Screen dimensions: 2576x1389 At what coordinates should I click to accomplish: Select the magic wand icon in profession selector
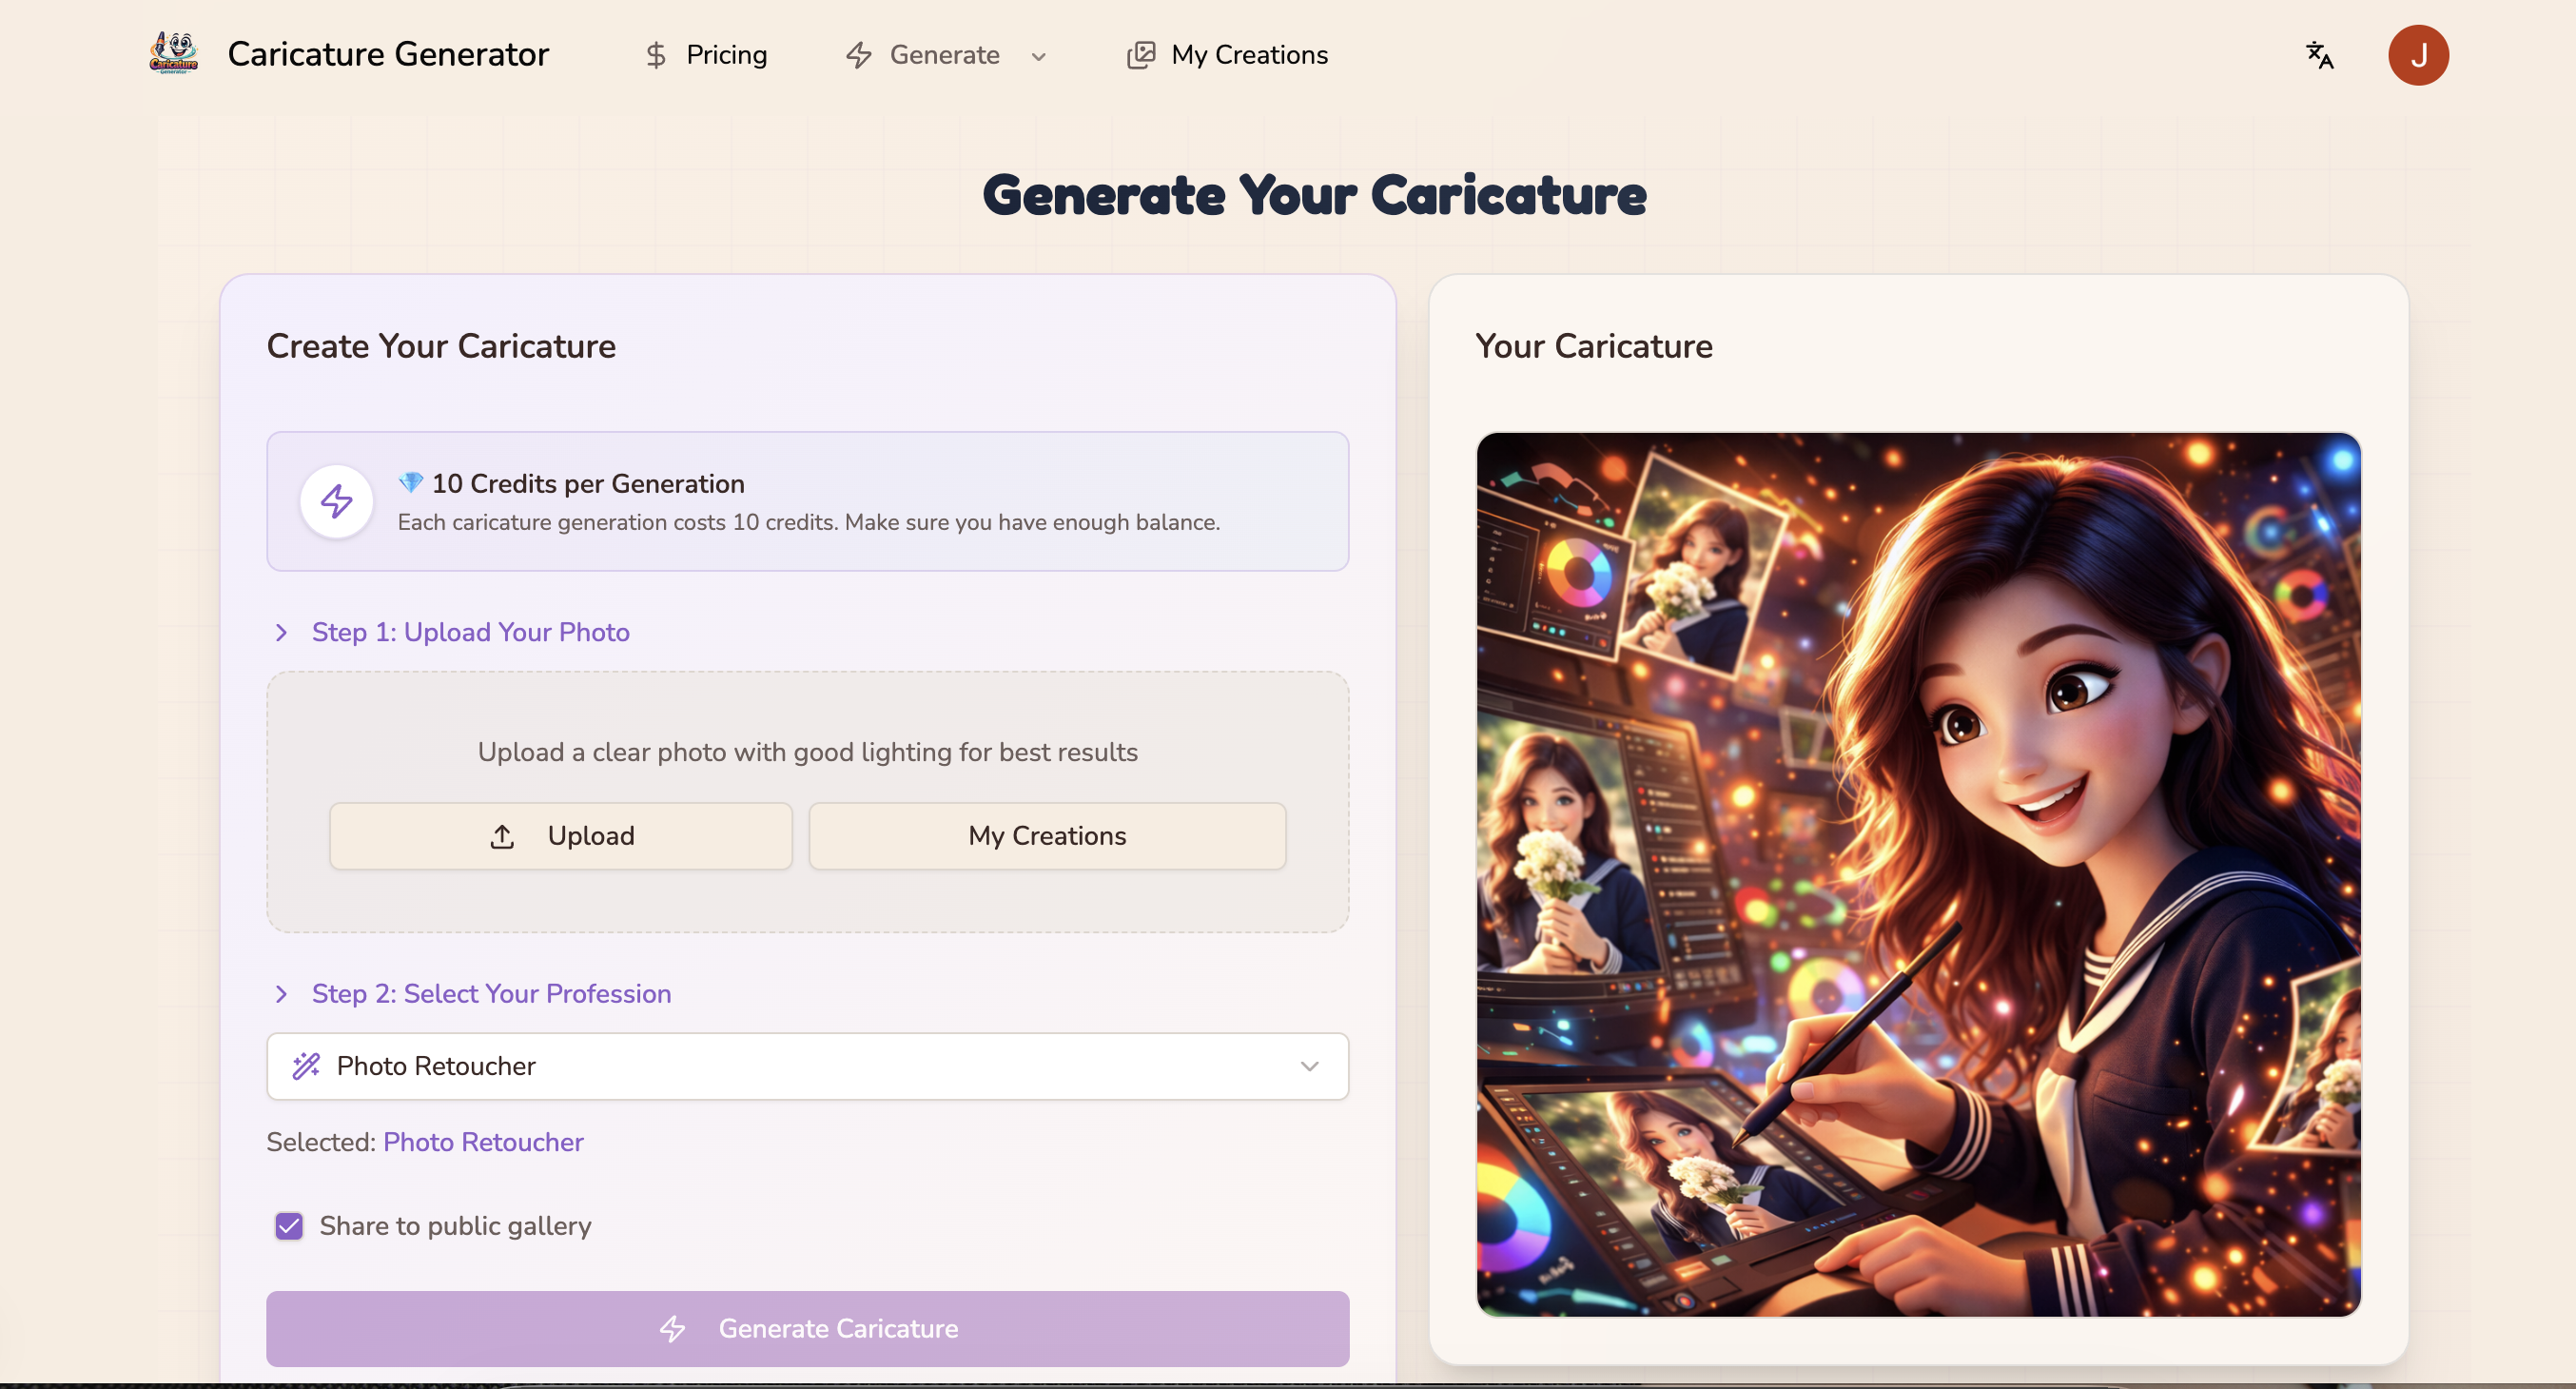click(x=305, y=1066)
